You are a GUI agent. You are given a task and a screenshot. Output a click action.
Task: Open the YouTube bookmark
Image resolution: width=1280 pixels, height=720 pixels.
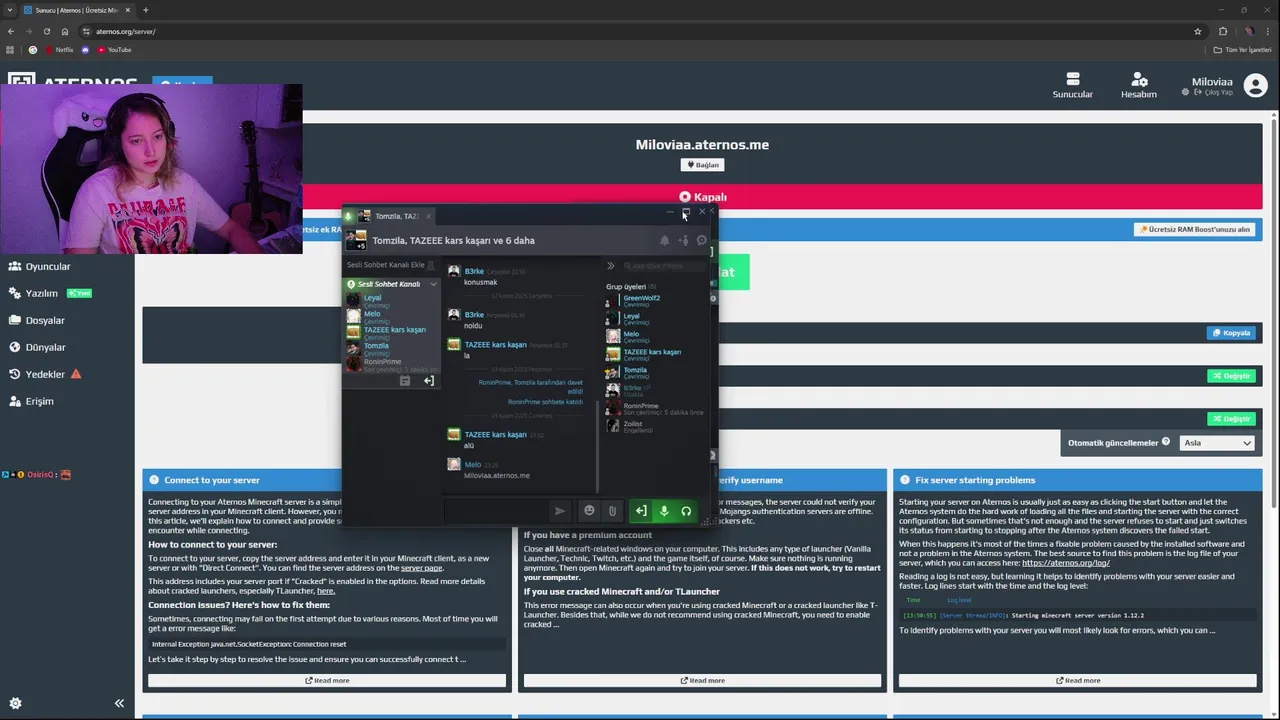tap(114, 49)
